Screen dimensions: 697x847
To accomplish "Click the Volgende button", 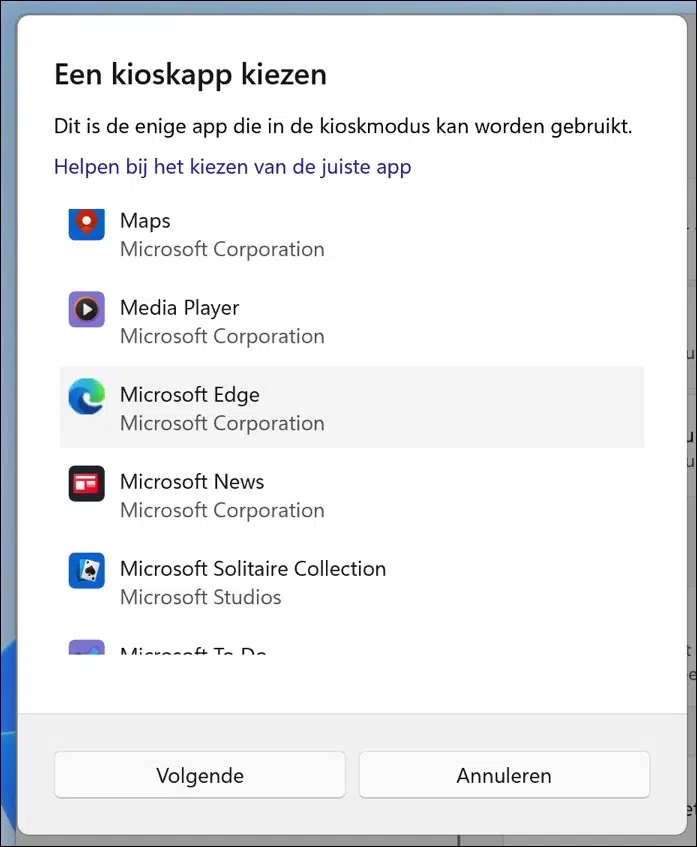I will coord(200,775).
